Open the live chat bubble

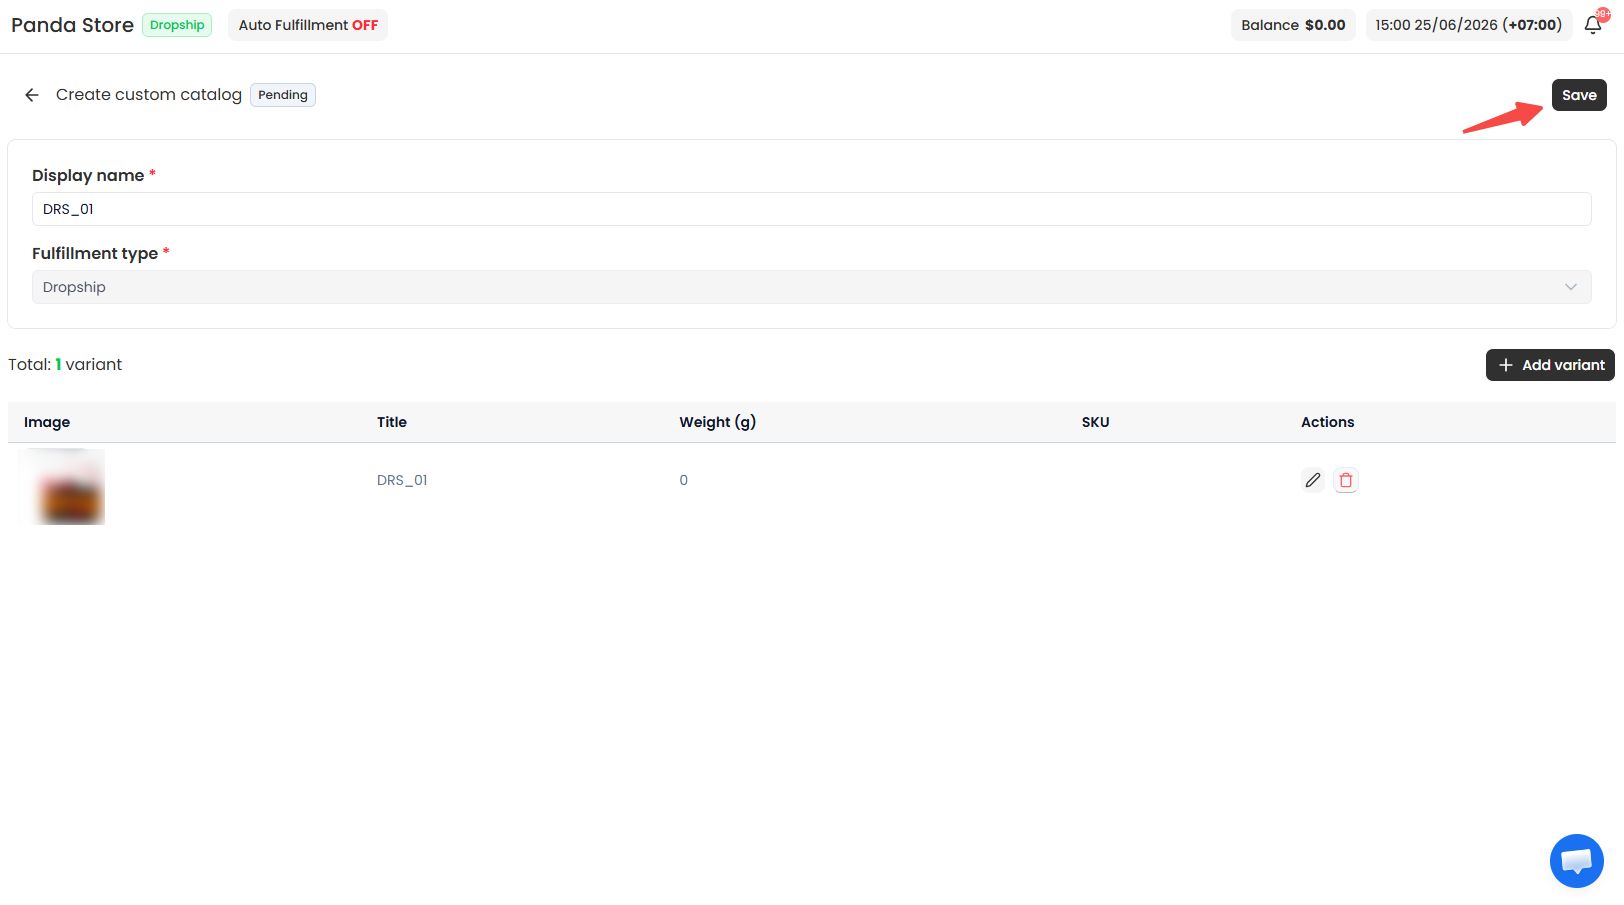tap(1577, 861)
